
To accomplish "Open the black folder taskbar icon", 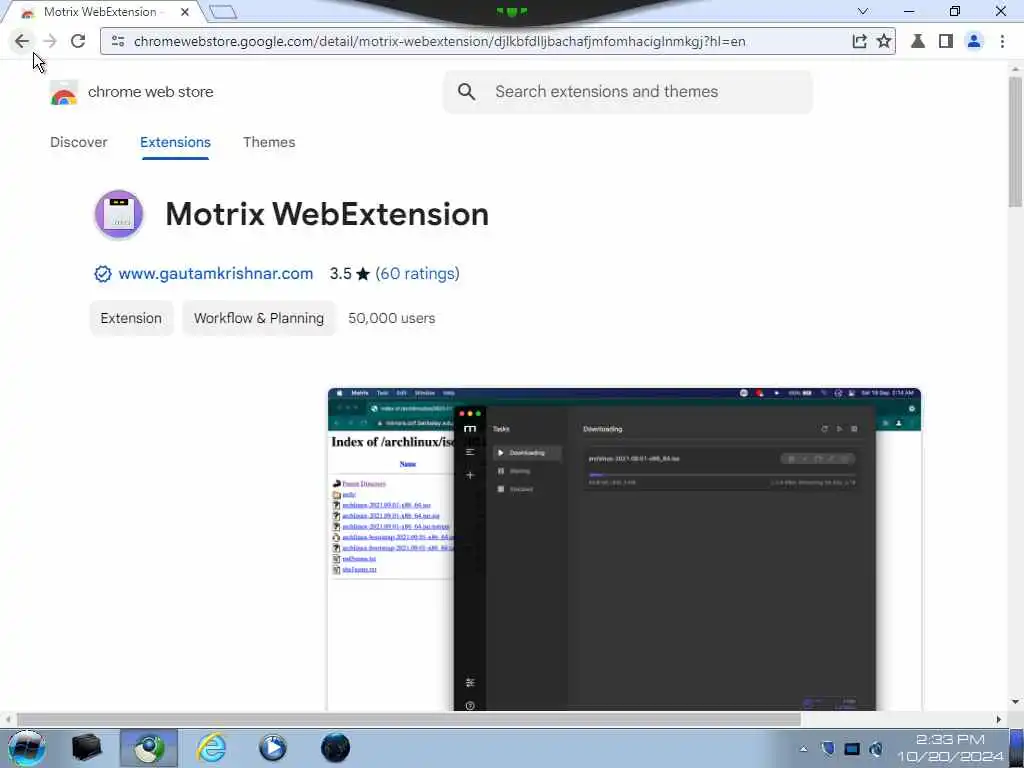I will click(86, 748).
